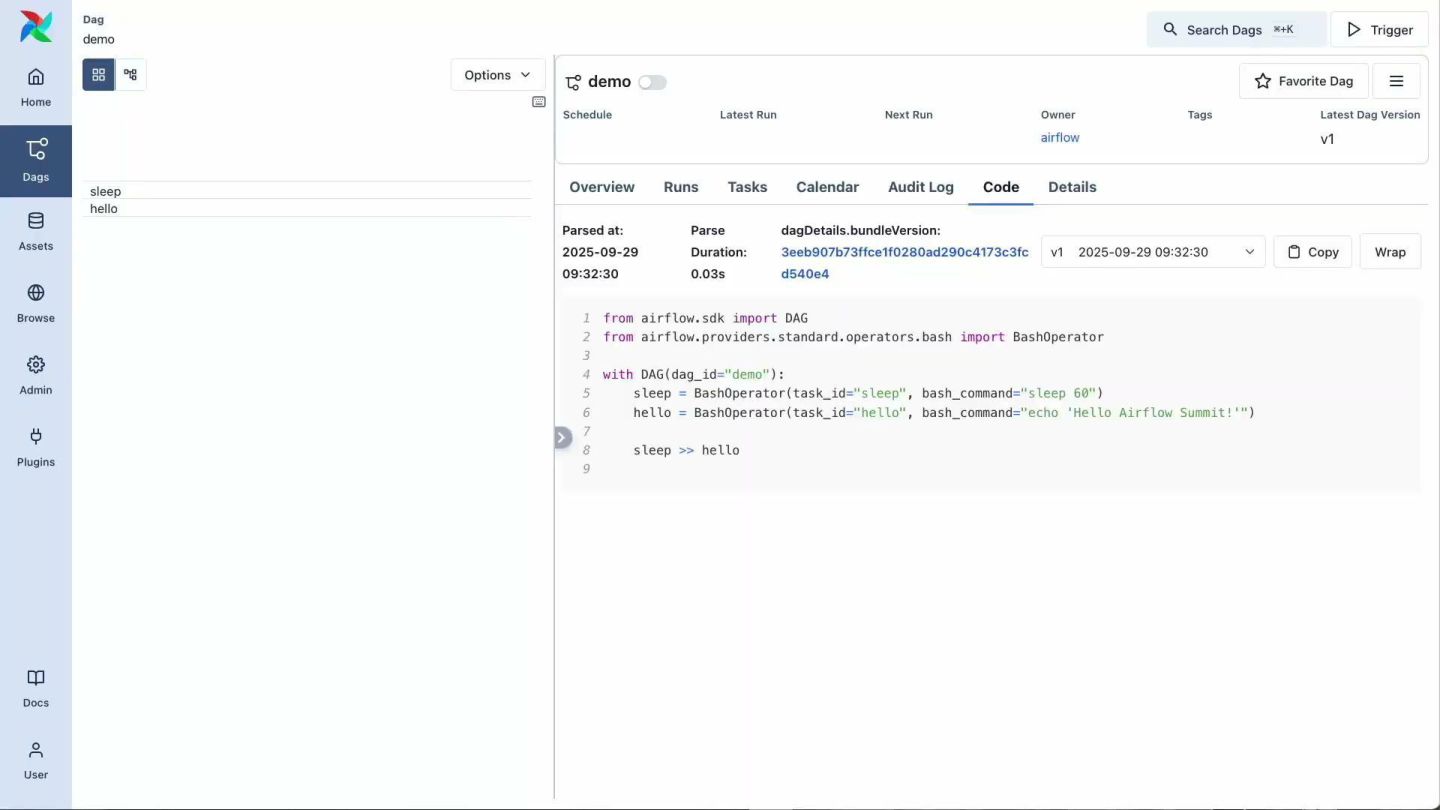
Task: Switch to grid view
Action: [98, 75]
